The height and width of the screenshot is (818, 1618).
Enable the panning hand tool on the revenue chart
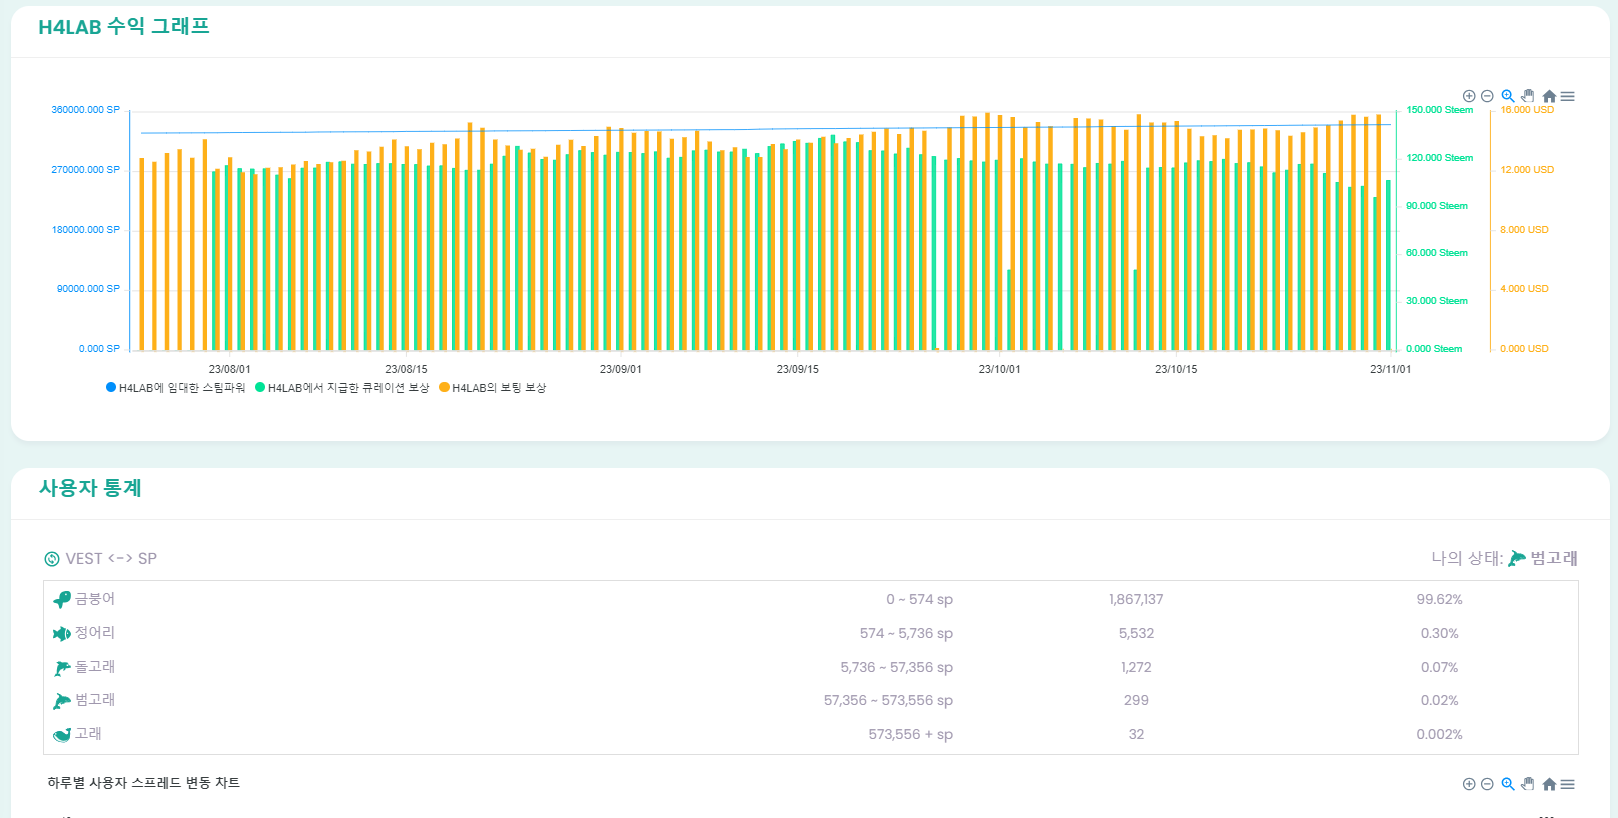(1528, 96)
